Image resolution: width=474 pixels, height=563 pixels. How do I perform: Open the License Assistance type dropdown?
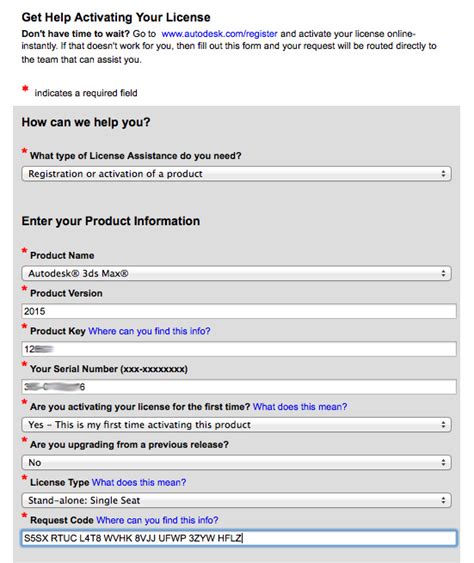(236, 174)
